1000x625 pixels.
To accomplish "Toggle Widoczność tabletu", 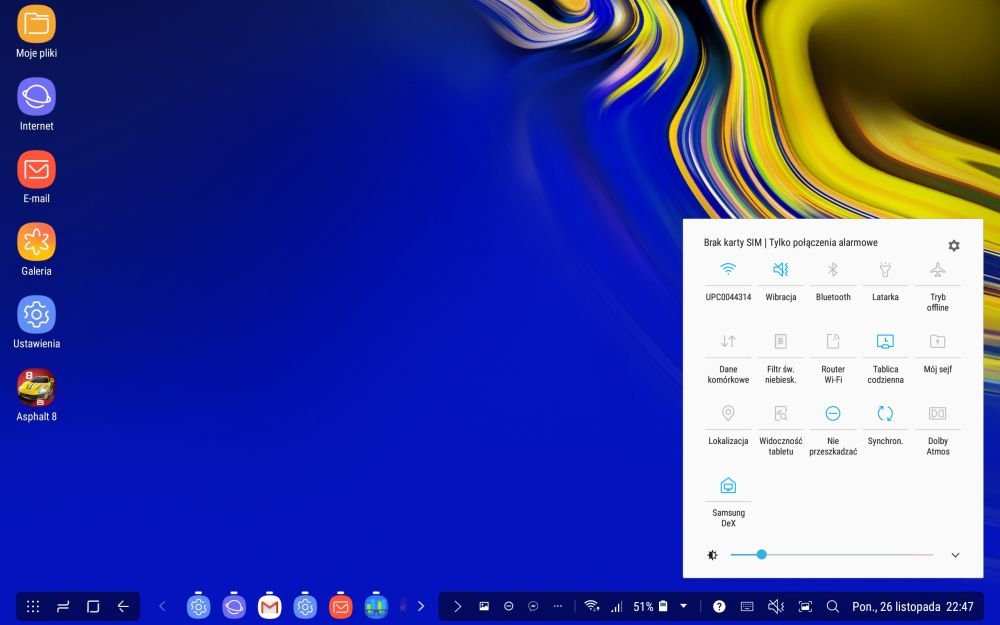I will click(x=781, y=429).
